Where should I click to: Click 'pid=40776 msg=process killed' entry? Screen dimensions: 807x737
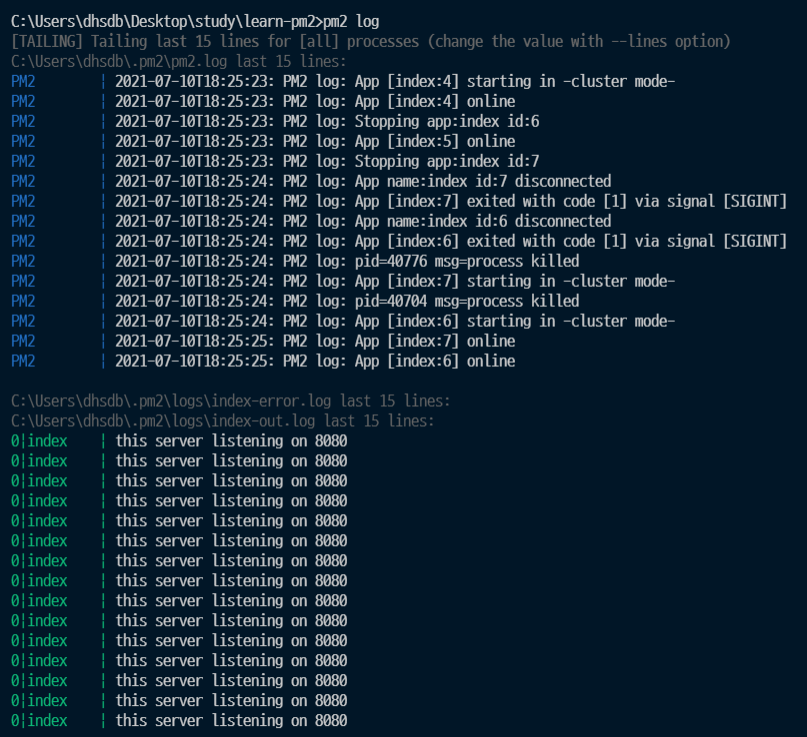click(x=295, y=261)
